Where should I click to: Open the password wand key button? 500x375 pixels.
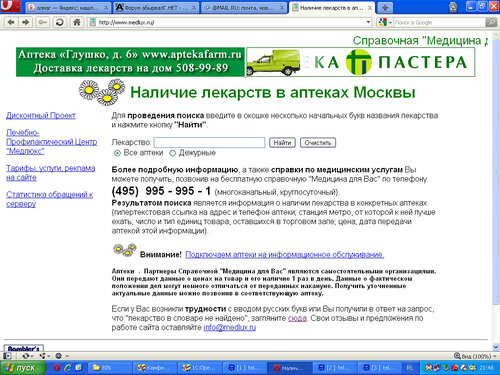point(42,22)
